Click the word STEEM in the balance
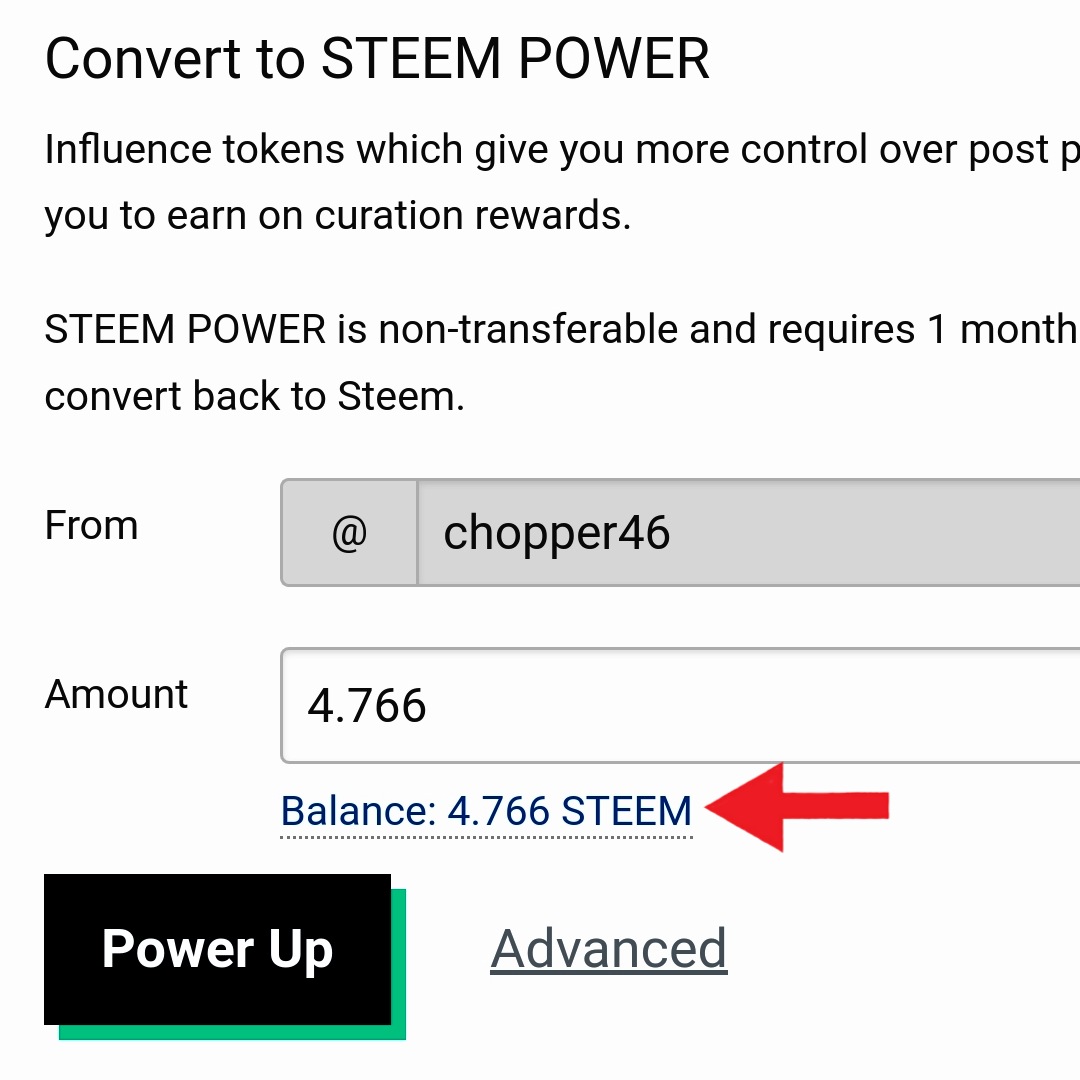The width and height of the screenshot is (1080, 1080). click(626, 811)
